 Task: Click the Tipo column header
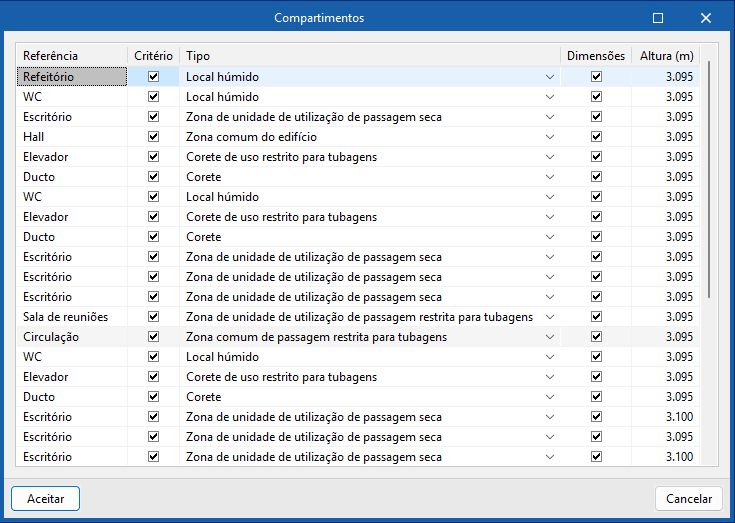point(370,56)
